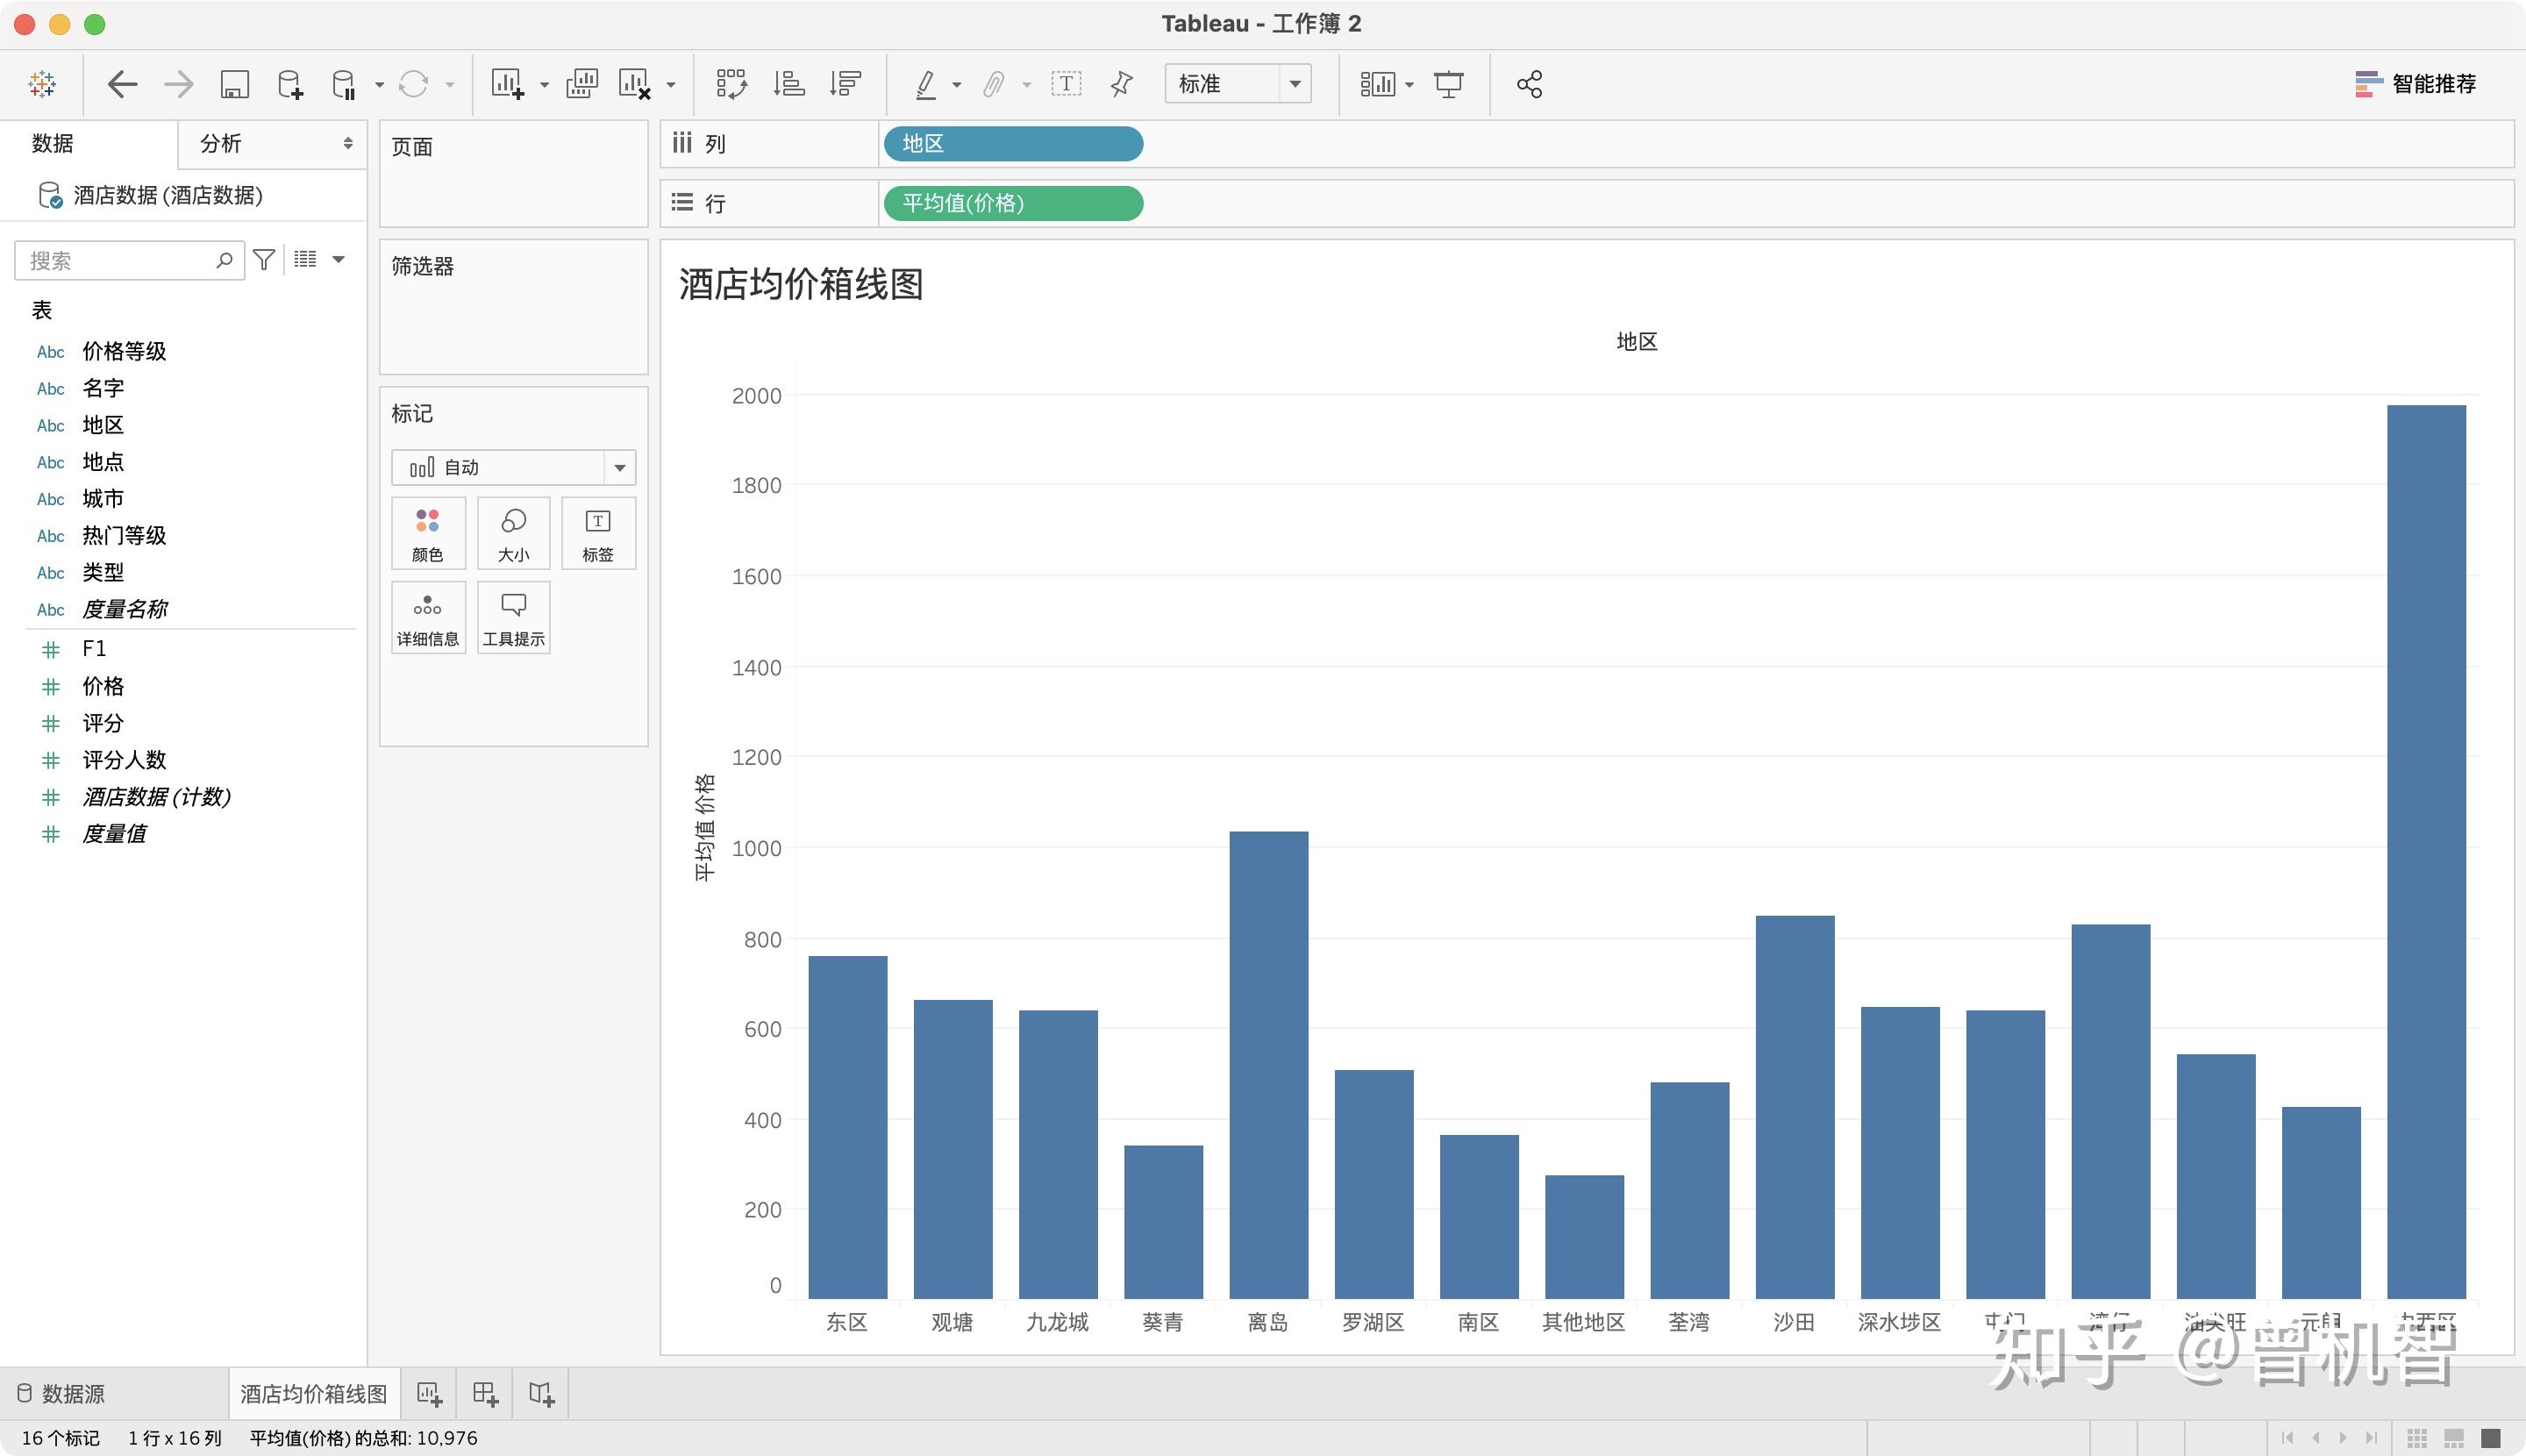Viewport: 2526px width, 1456px height.
Task: Create new worksheet from toolbar
Action: pyautogui.click(x=508, y=84)
